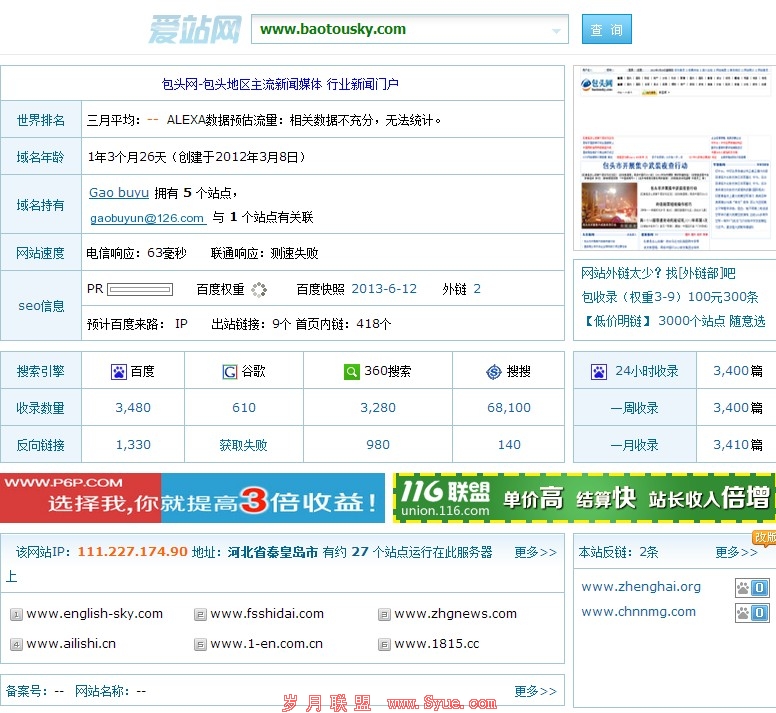This screenshot has width=776, height=713.
Task: Click the orange 改版 tag icon
Action: [x=764, y=538]
